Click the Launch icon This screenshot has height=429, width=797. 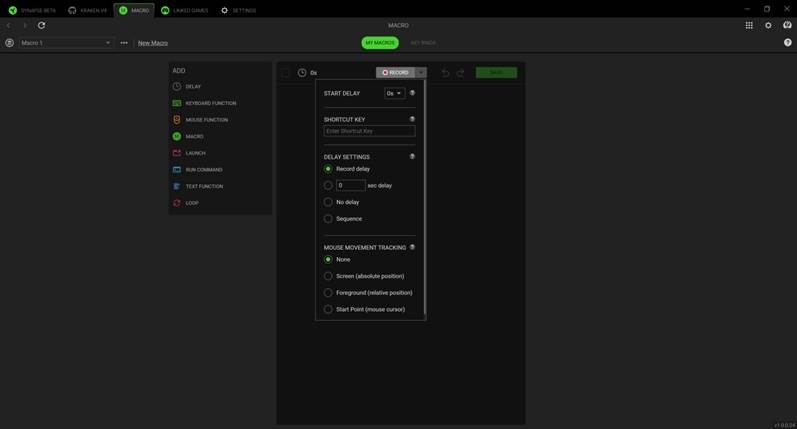pyautogui.click(x=177, y=153)
